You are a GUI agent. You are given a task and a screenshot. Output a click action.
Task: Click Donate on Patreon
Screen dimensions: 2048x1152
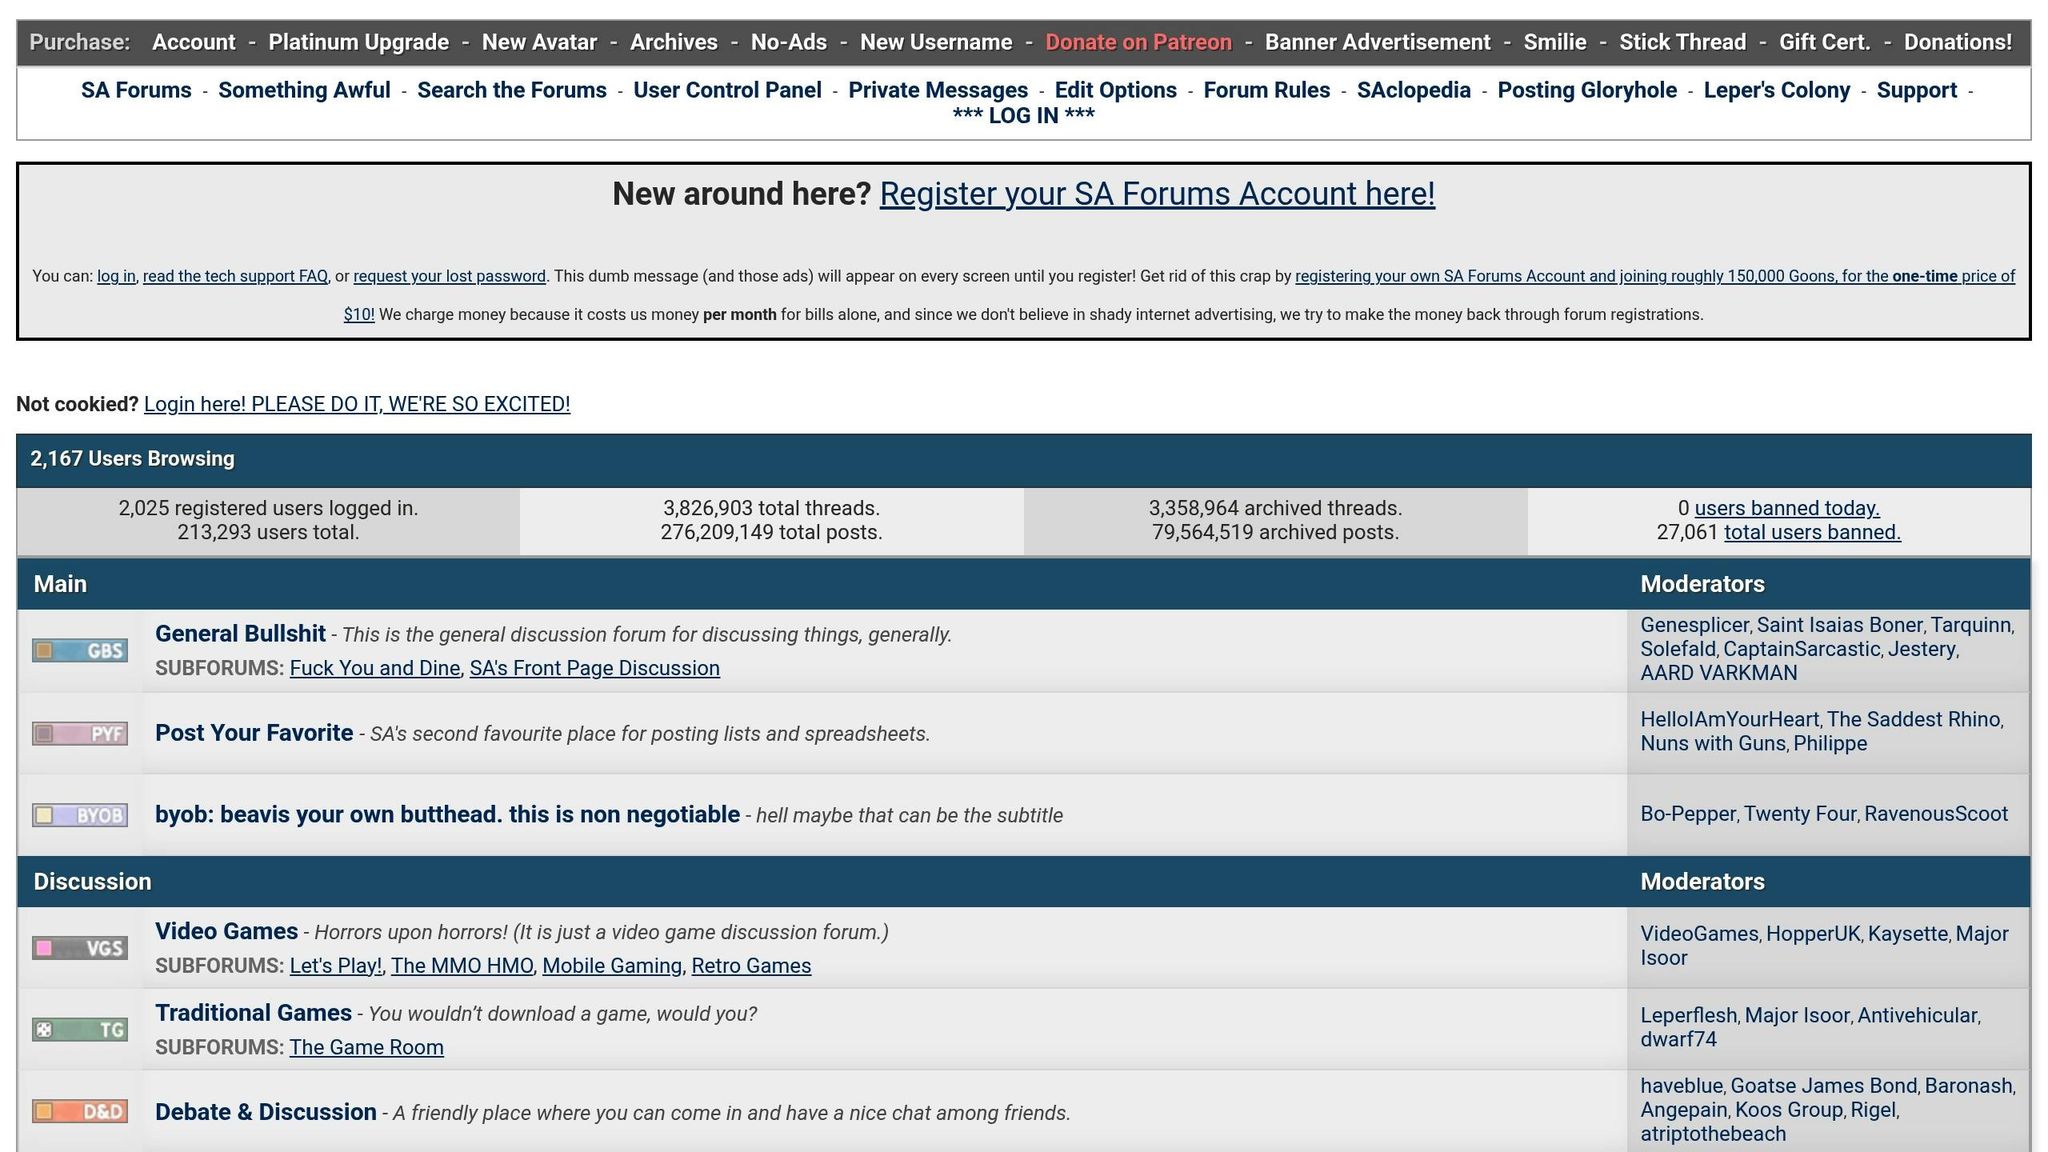click(x=1139, y=42)
